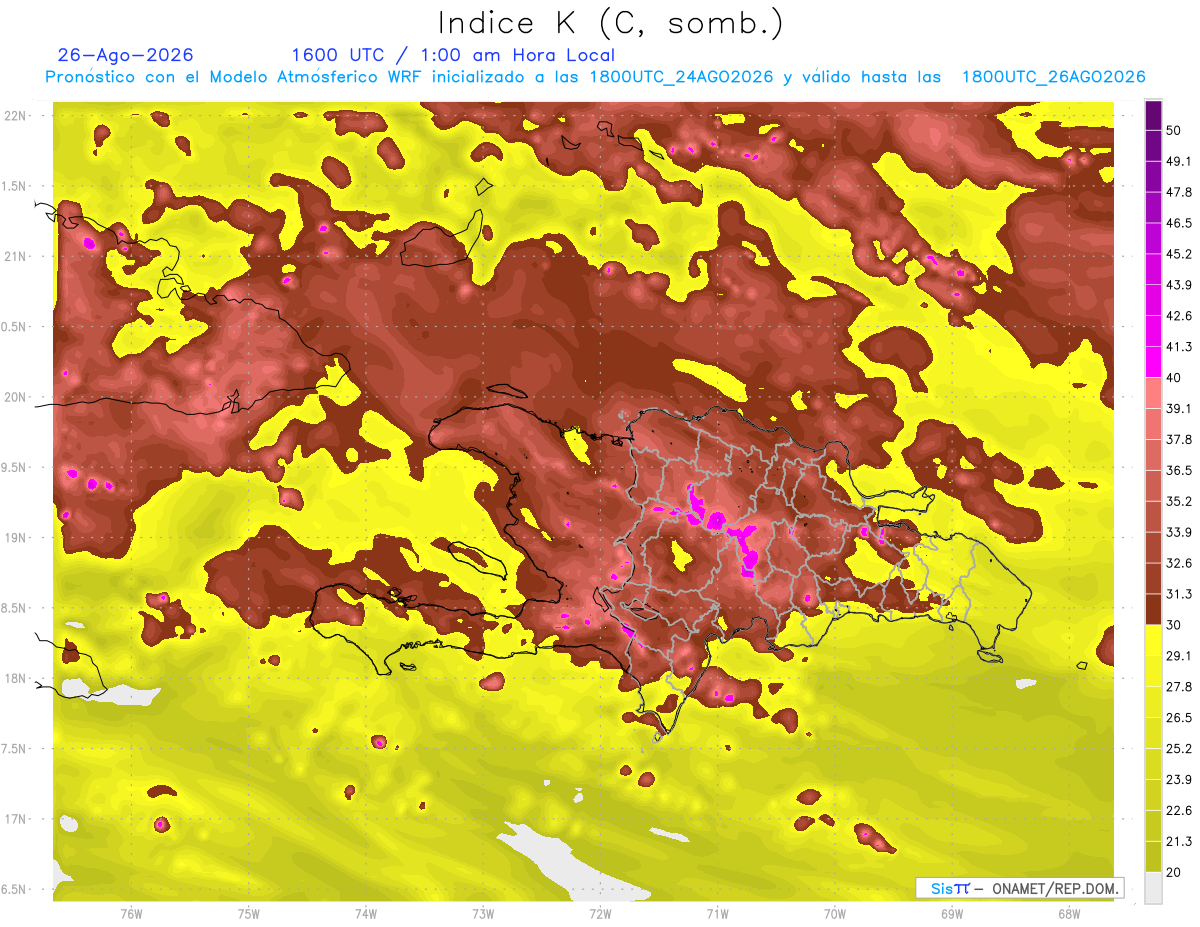The width and height of the screenshot is (1200, 927).
Task: Click the "71W" longitude label
Action: [x=717, y=913]
